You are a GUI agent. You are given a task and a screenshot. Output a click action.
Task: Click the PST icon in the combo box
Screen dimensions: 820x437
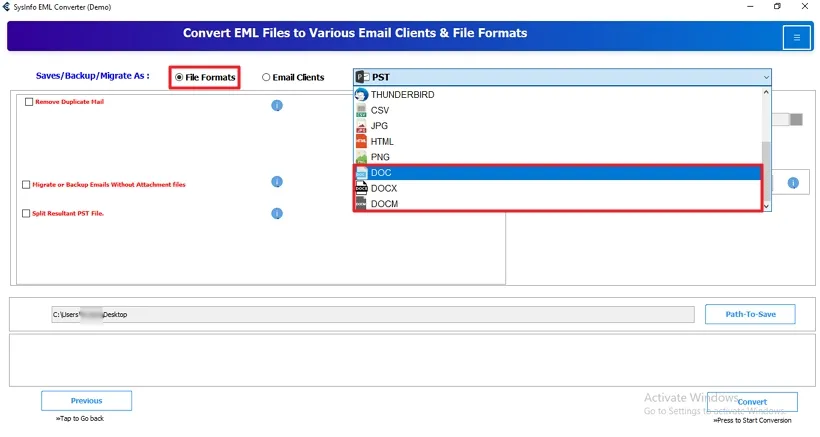coord(362,77)
